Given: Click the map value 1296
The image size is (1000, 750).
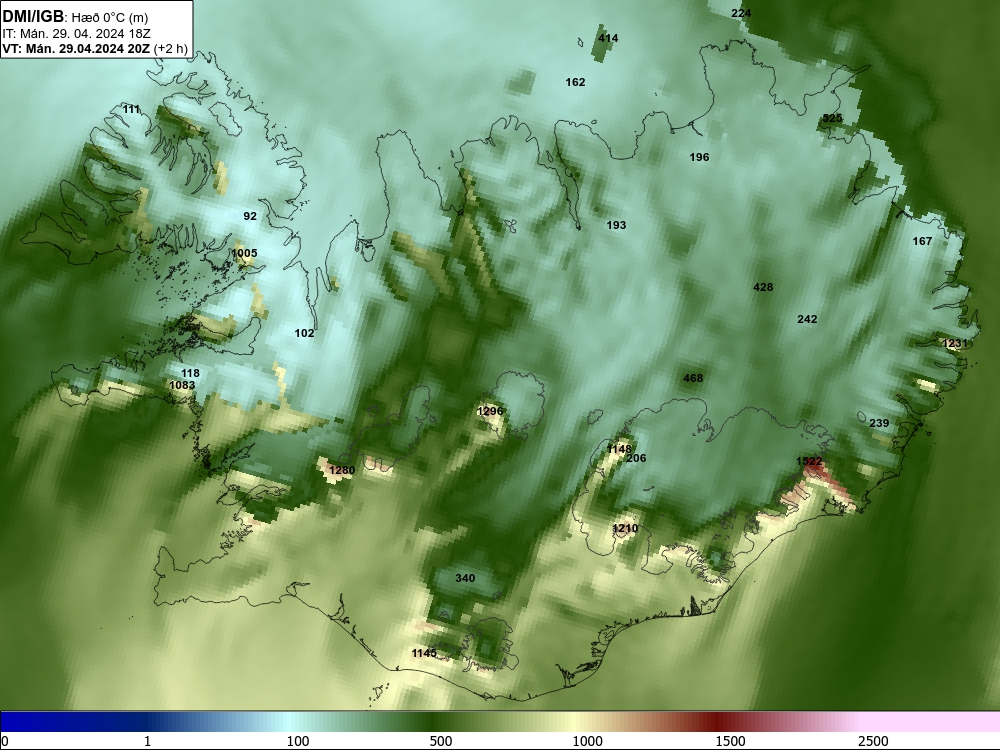Looking at the screenshot, I should [490, 411].
